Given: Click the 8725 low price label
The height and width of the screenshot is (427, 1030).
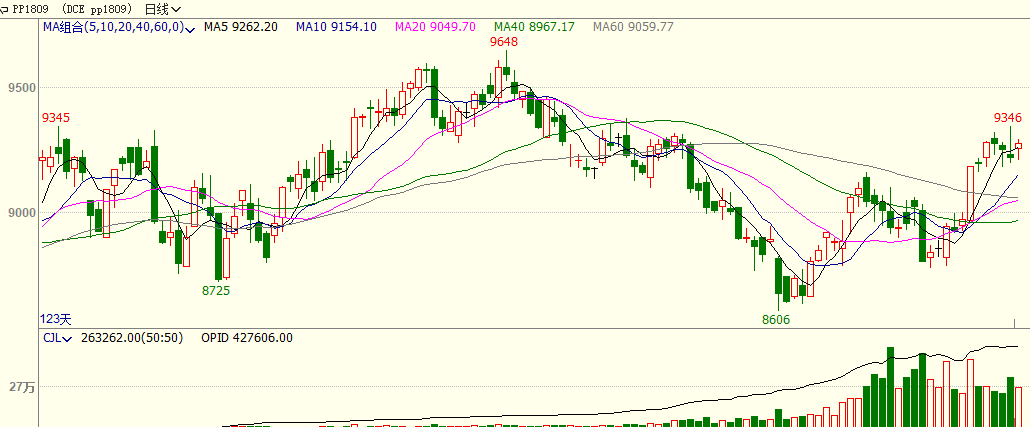Looking at the screenshot, I should [216, 290].
